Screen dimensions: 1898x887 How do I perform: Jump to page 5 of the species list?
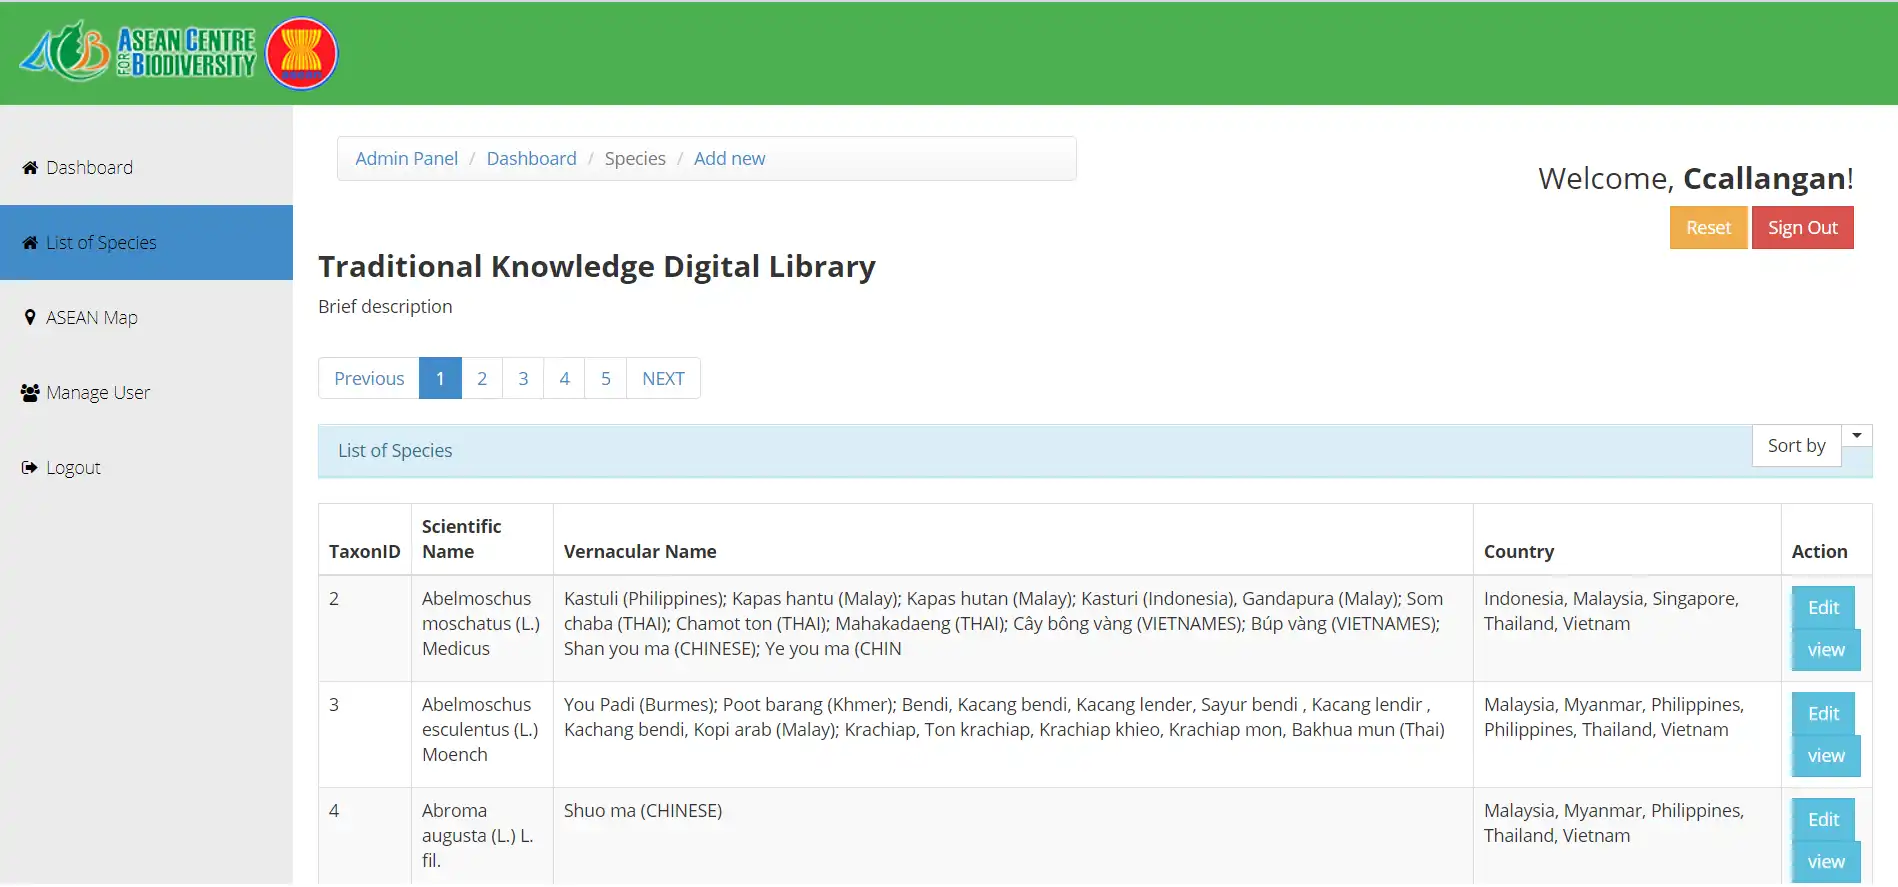pos(606,378)
